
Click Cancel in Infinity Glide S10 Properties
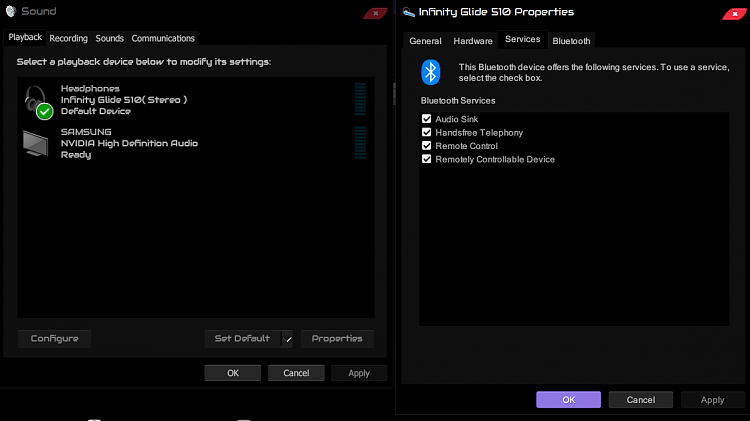pyautogui.click(x=640, y=399)
